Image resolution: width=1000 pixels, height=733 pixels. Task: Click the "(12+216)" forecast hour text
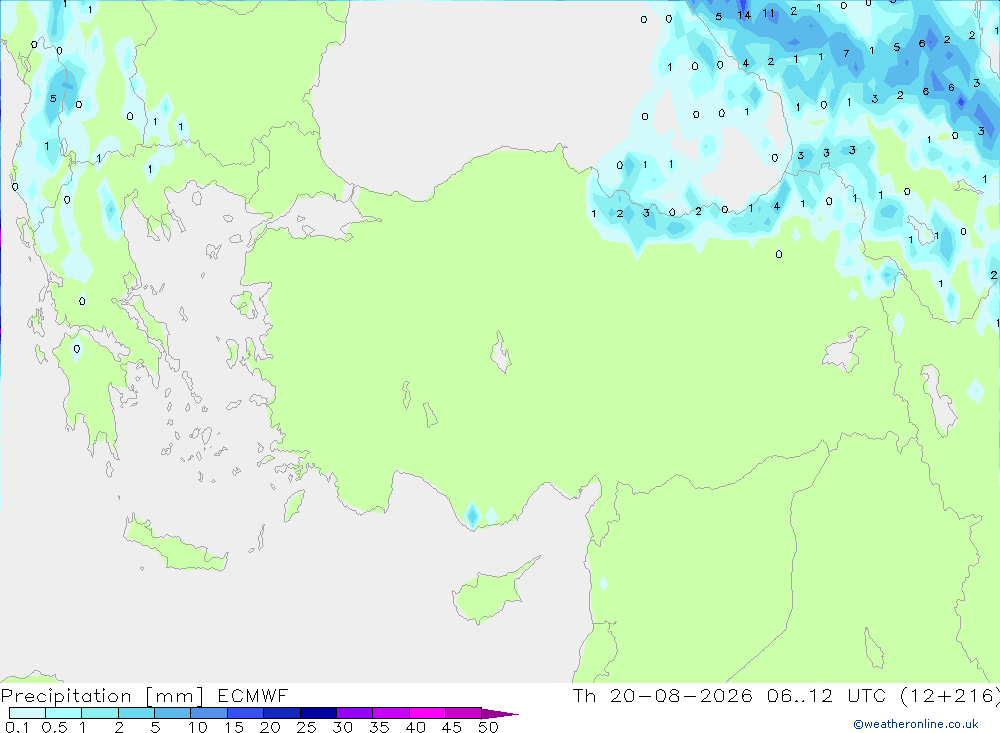pos(950,695)
